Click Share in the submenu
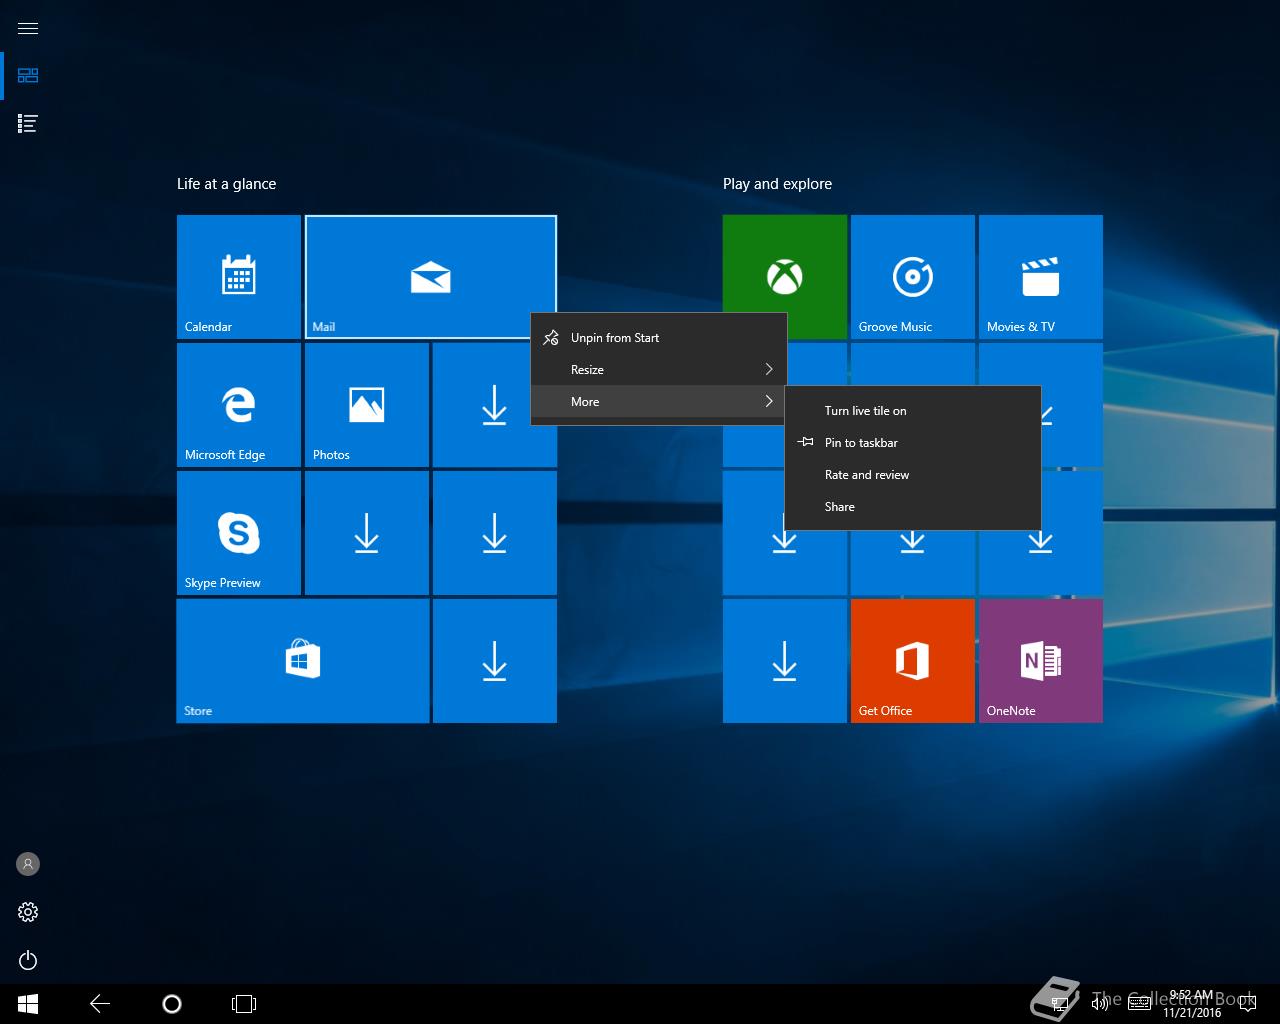Image resolution: width=1280 pixels, height=1024 pixels. [x=913, y=507]
